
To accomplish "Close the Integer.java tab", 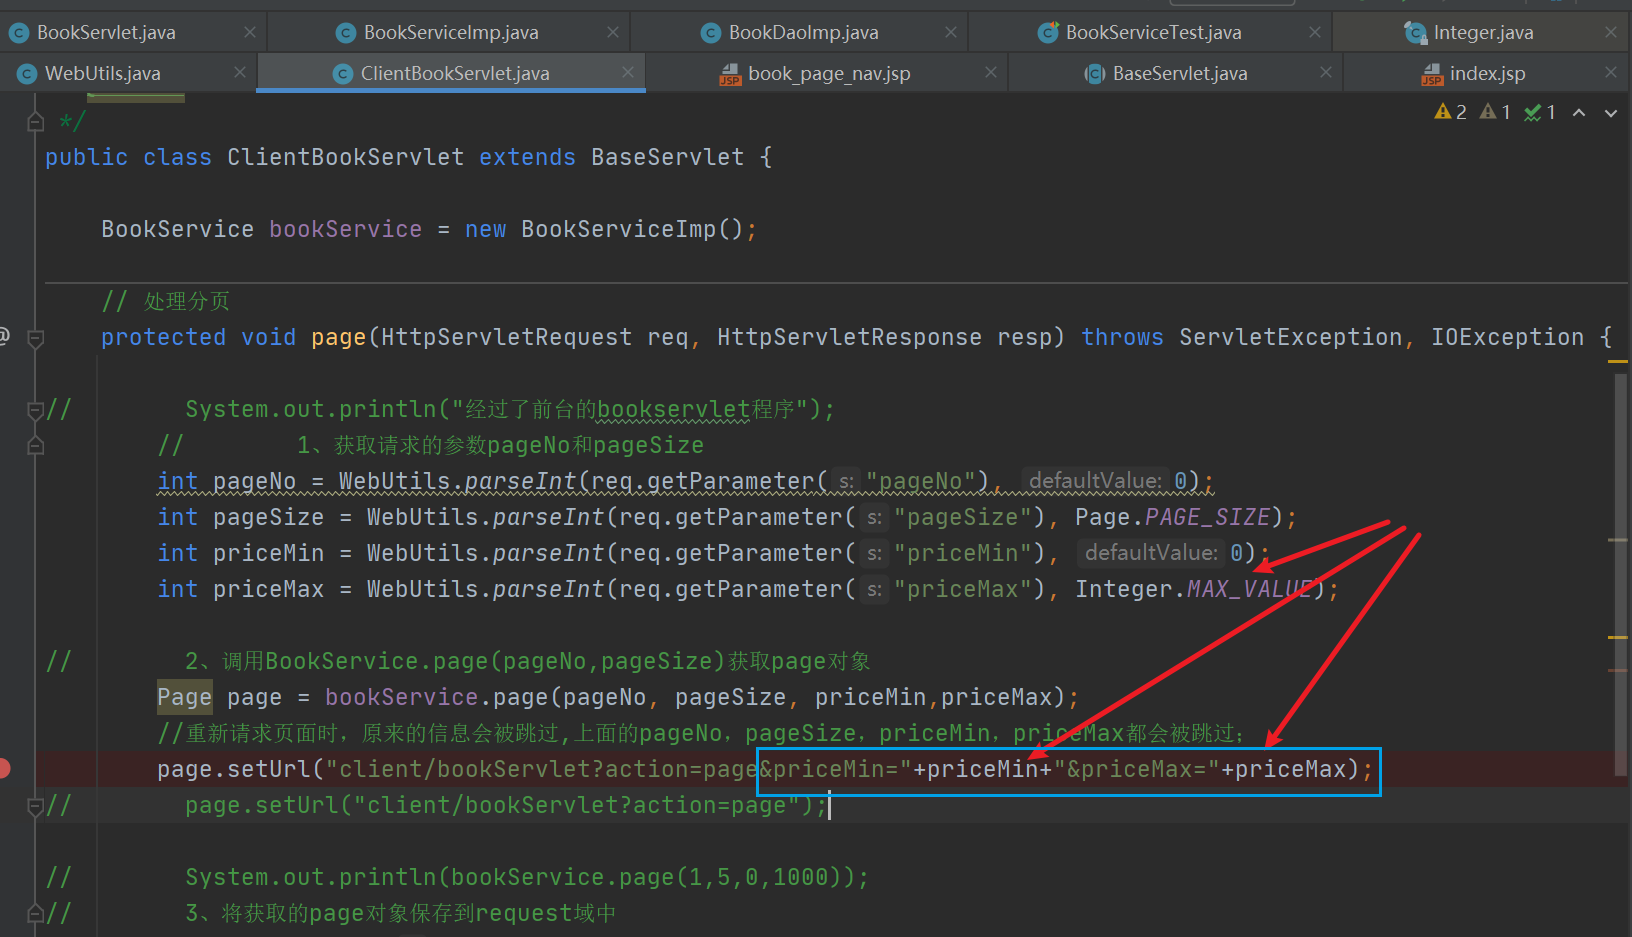I will click(1611, 32).
